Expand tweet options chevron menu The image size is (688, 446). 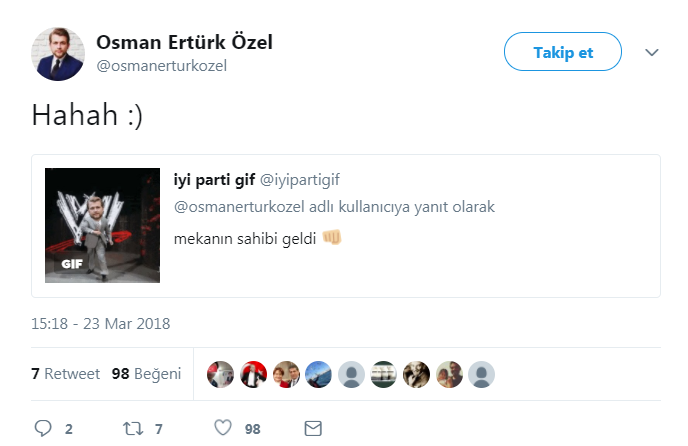click(652, 53)
